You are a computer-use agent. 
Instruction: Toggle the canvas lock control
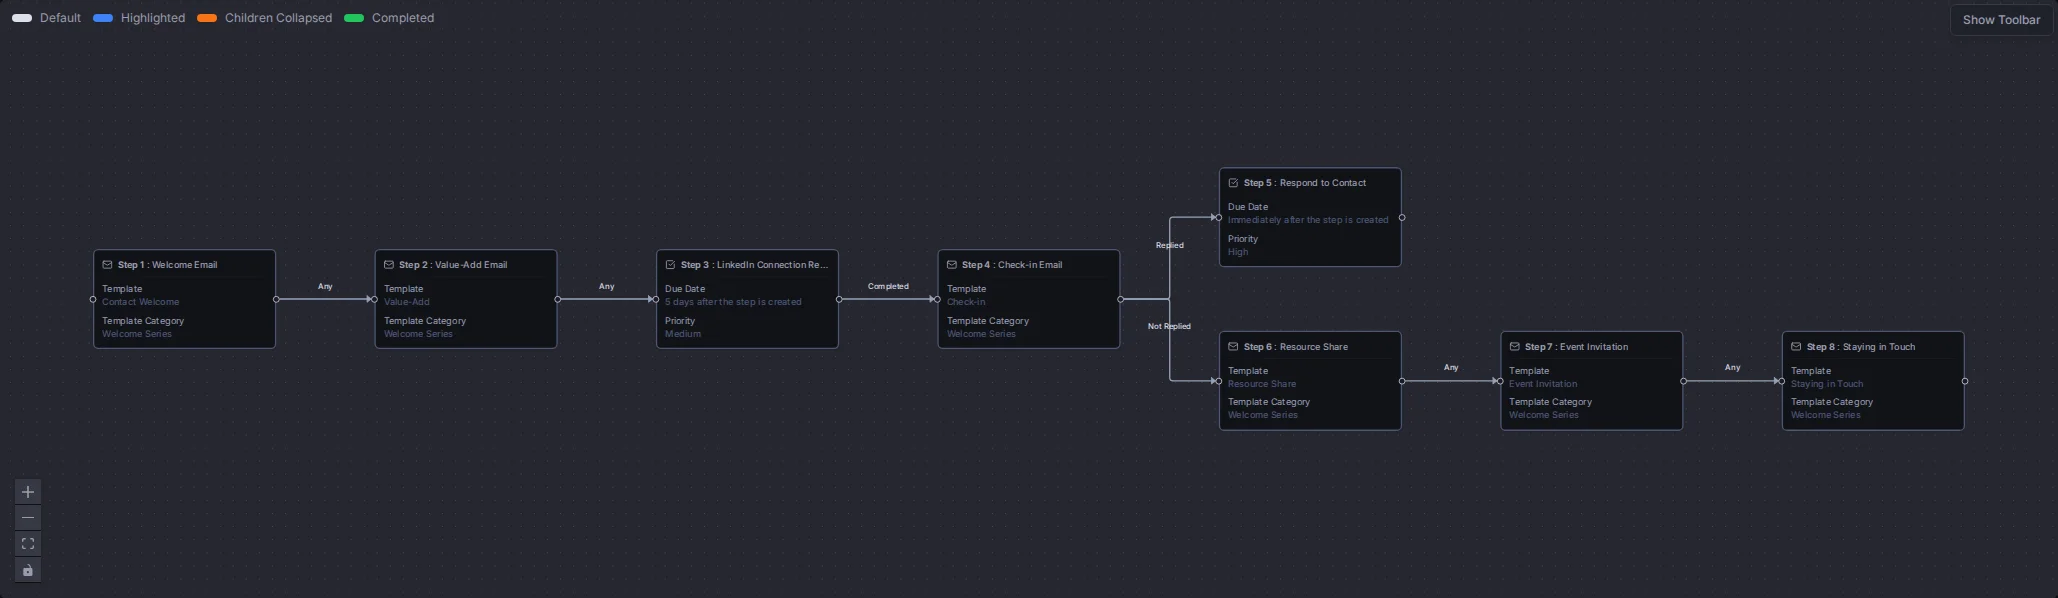click(x=28, y=570)
